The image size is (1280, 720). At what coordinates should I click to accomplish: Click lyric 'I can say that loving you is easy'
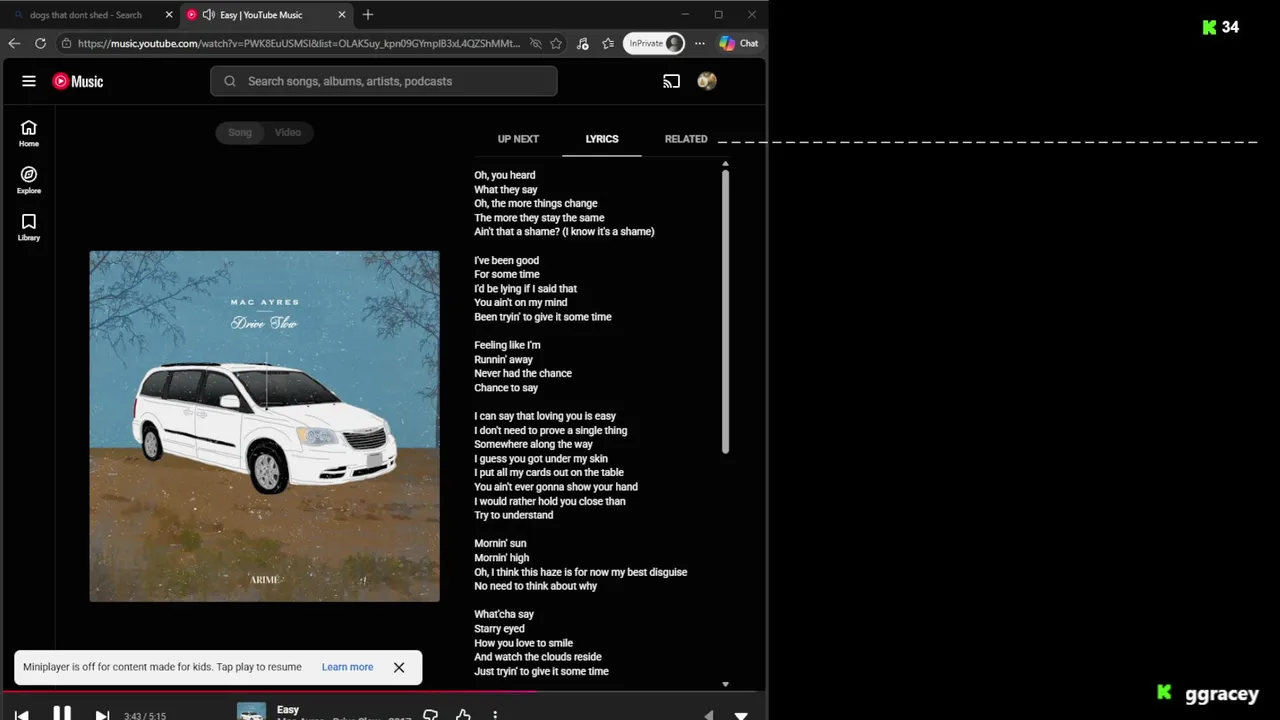pos(545,416)
